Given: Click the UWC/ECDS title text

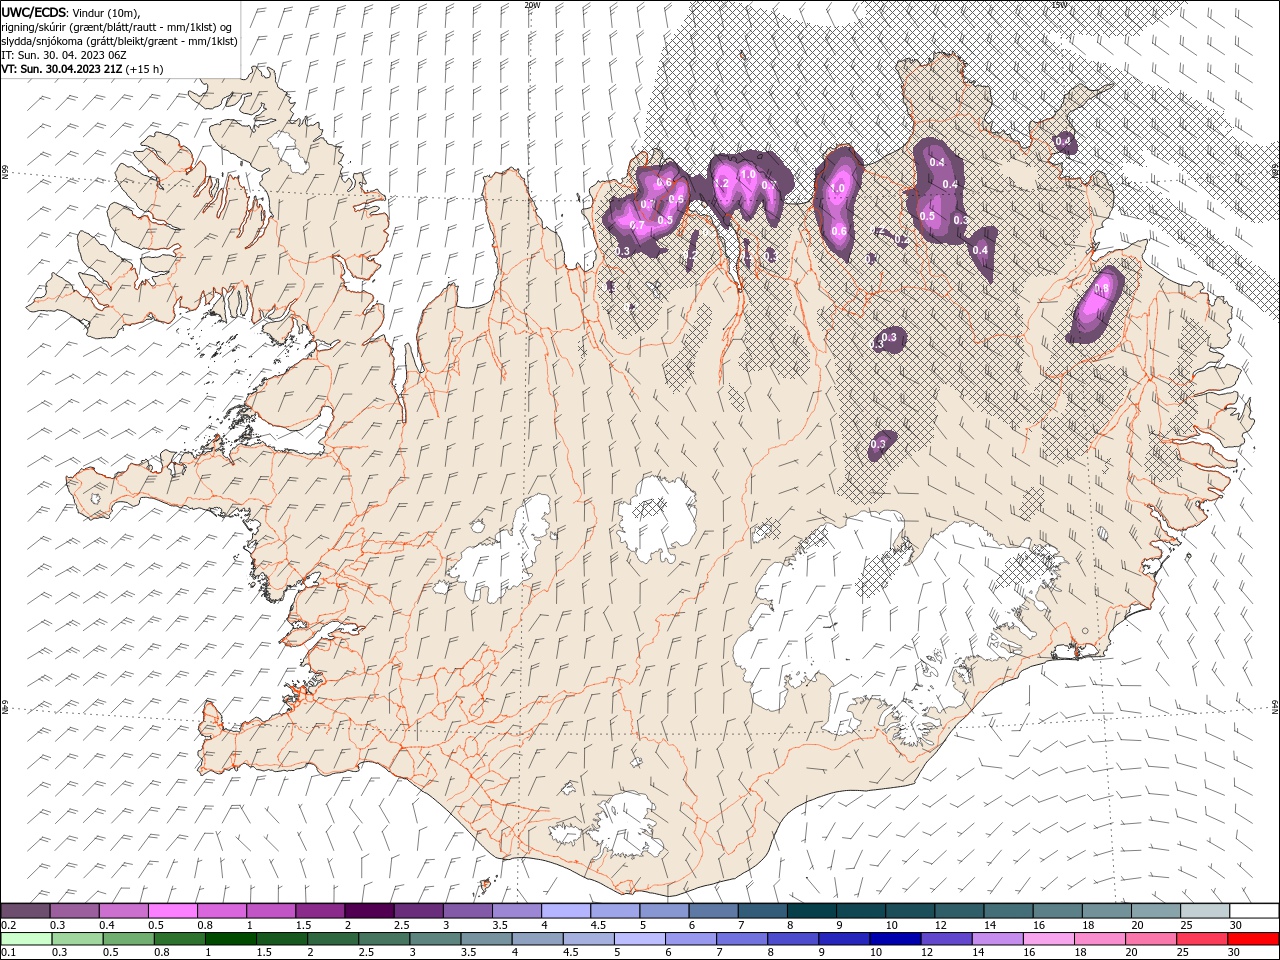Looking at the screenshot, I should [x=34, y=12].
